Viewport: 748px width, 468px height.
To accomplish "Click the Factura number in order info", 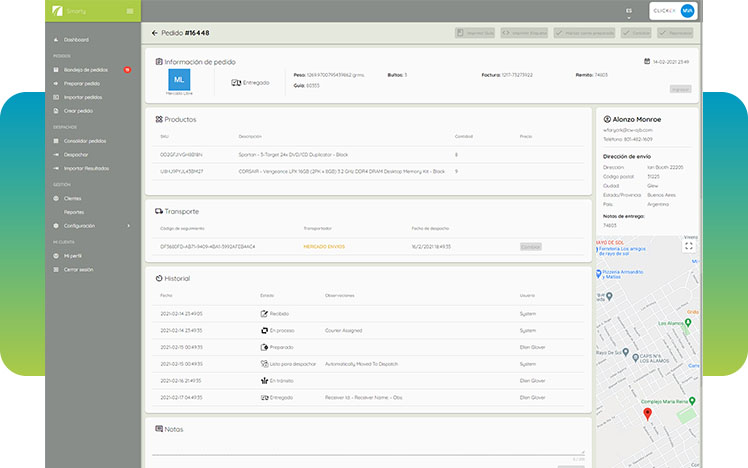I will coord(517,75).
